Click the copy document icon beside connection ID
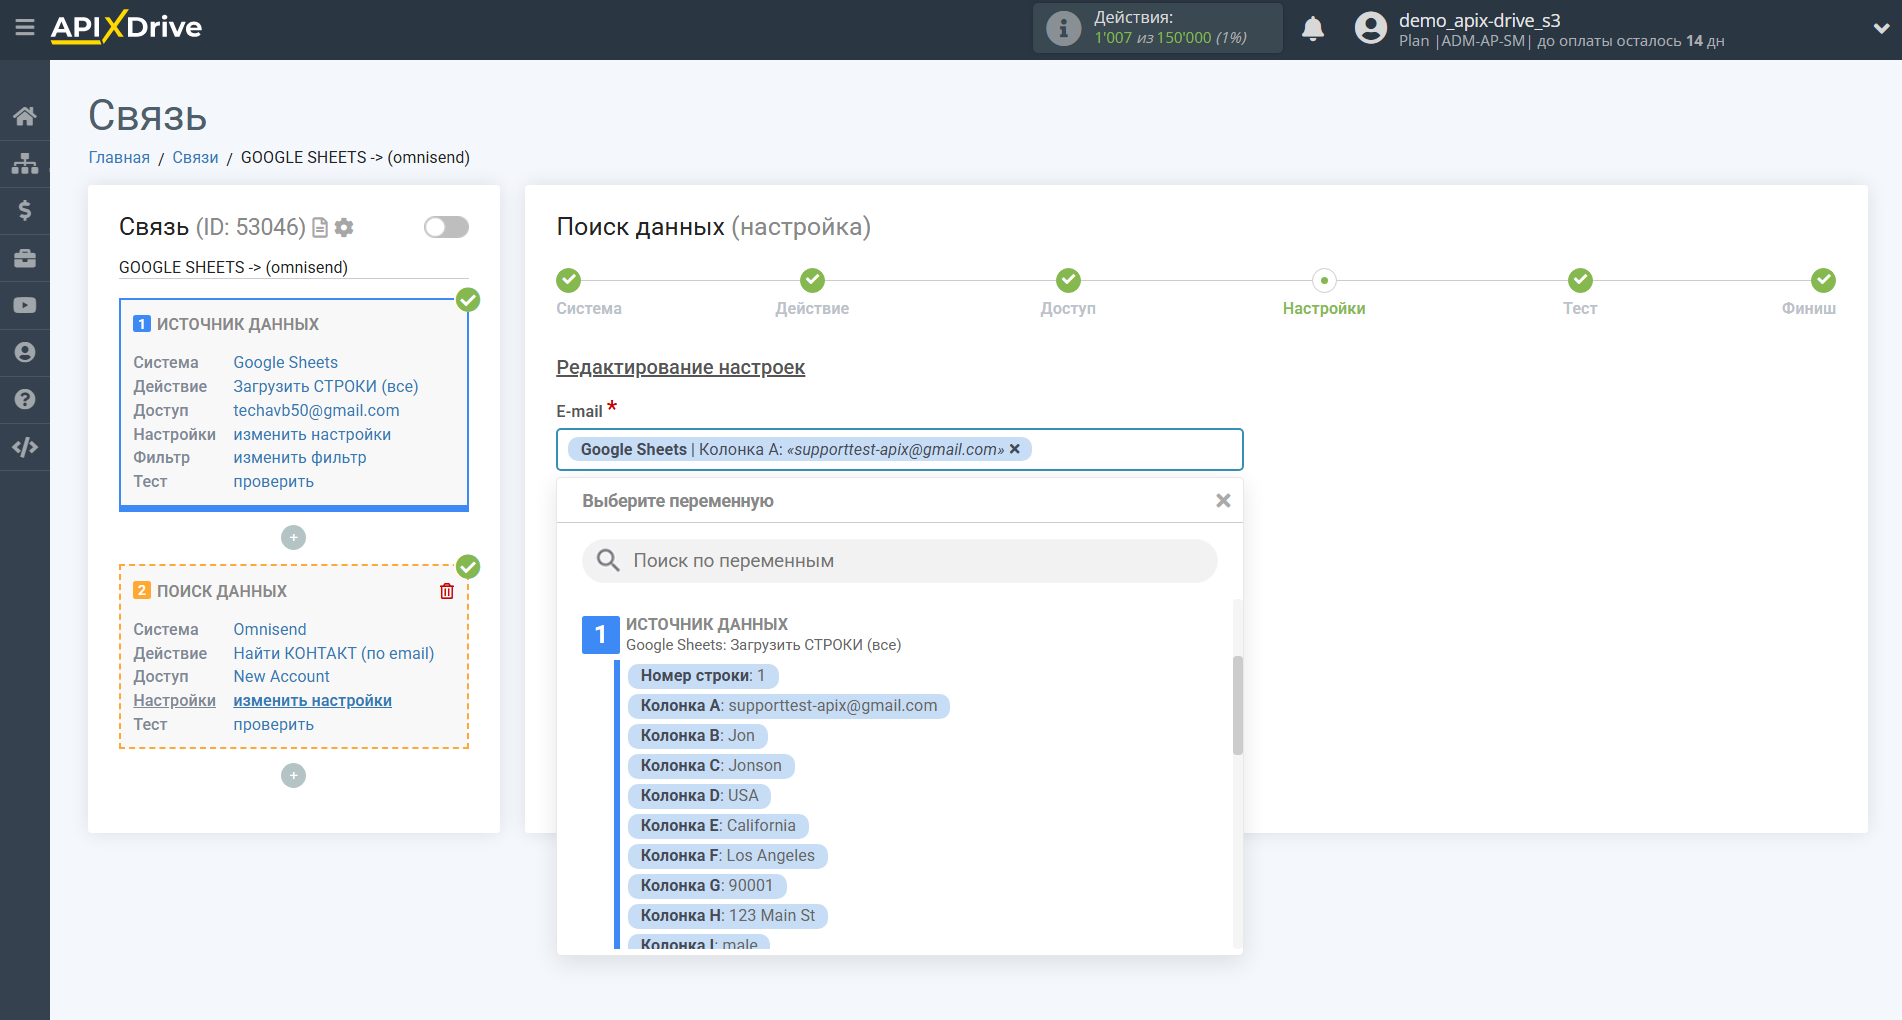The image size is (1902, 1020). [320, 228]
